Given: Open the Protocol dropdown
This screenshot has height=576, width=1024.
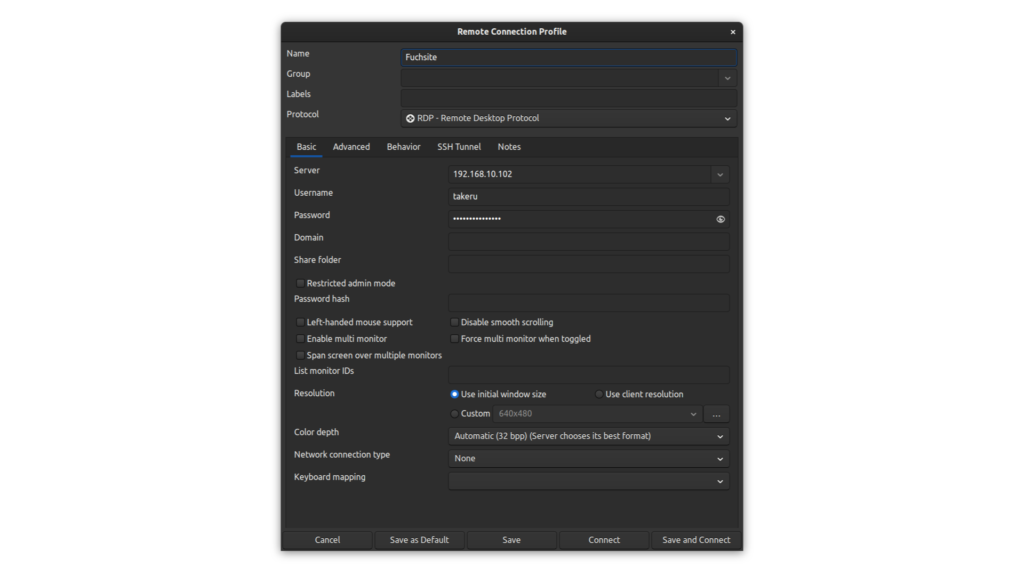Looking at the screenshot, I should point(569,118).
